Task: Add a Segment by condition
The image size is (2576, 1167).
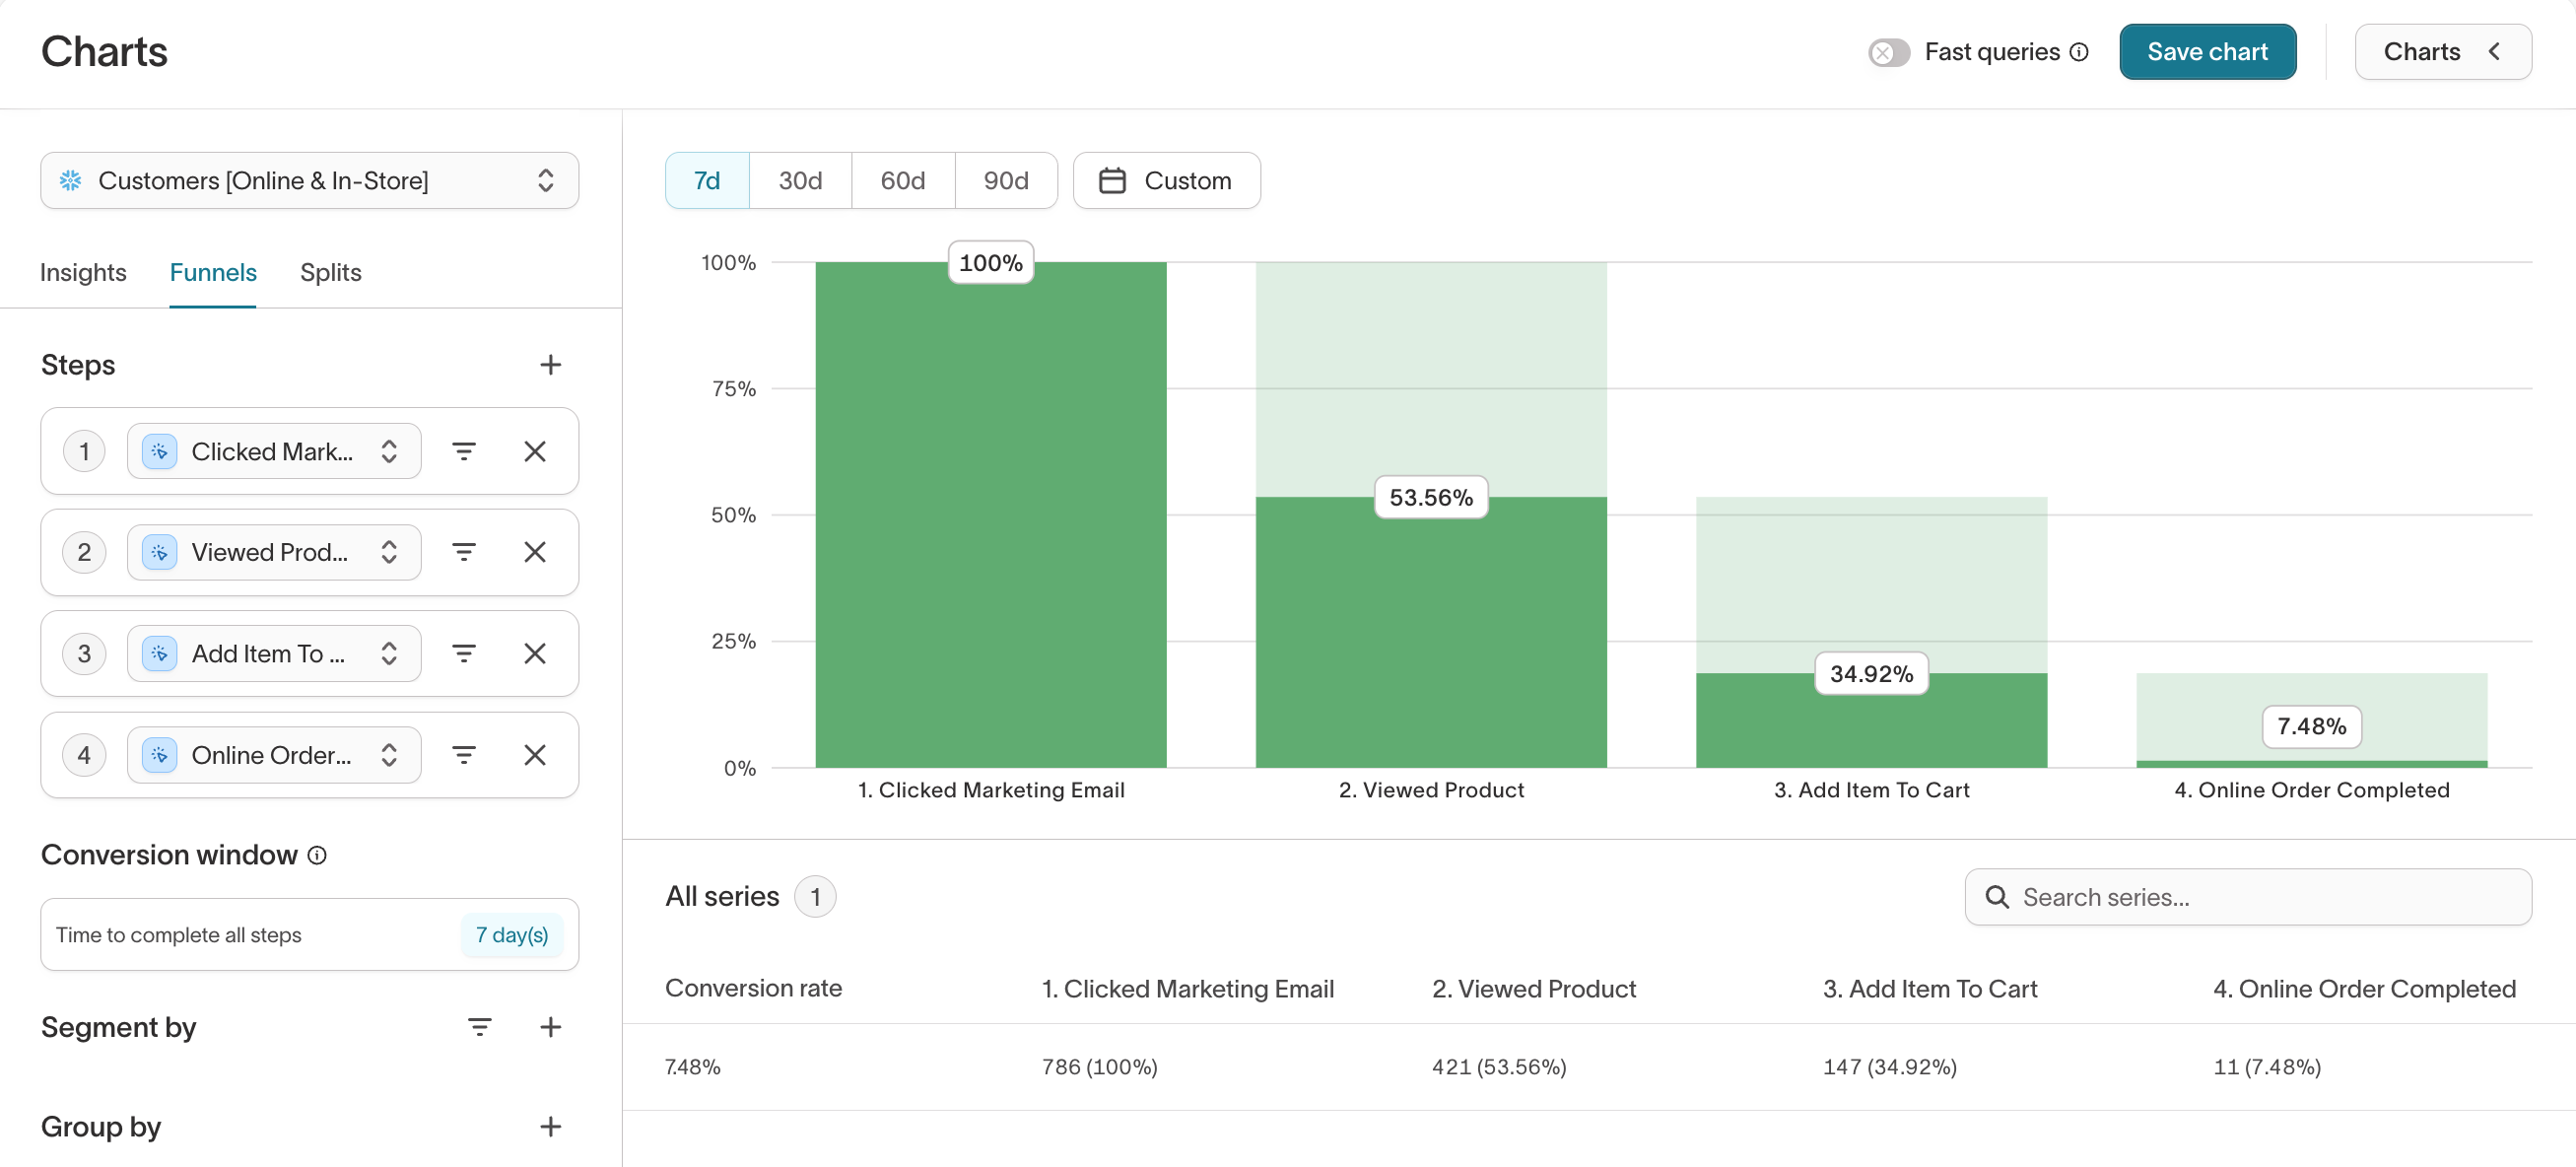Action: click(550, 1026)
